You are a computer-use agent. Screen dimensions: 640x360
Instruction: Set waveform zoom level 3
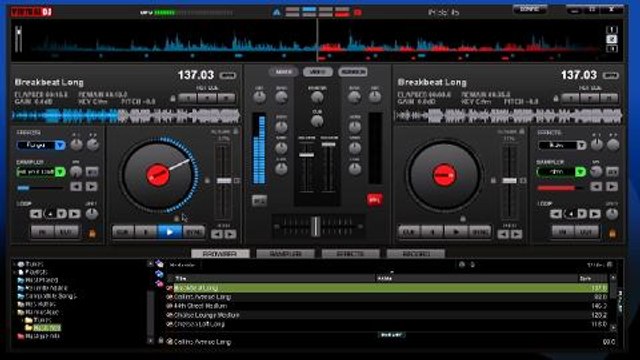tap(611, 49)
